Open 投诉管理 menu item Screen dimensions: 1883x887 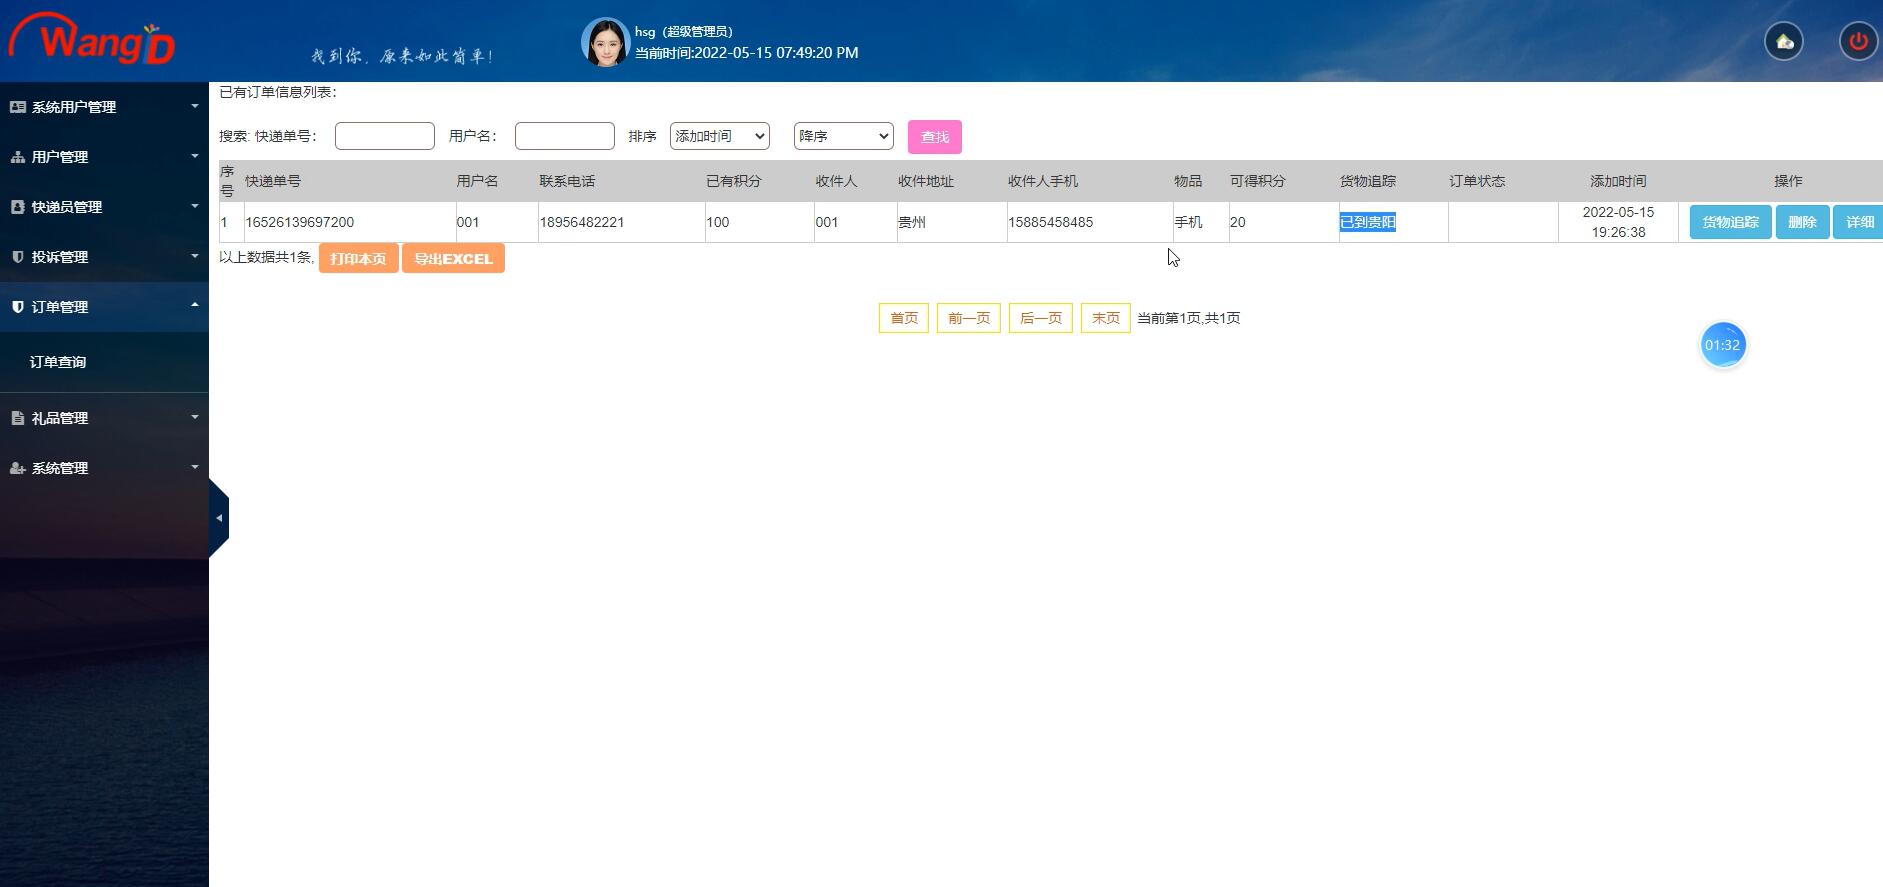pos(104,257)
